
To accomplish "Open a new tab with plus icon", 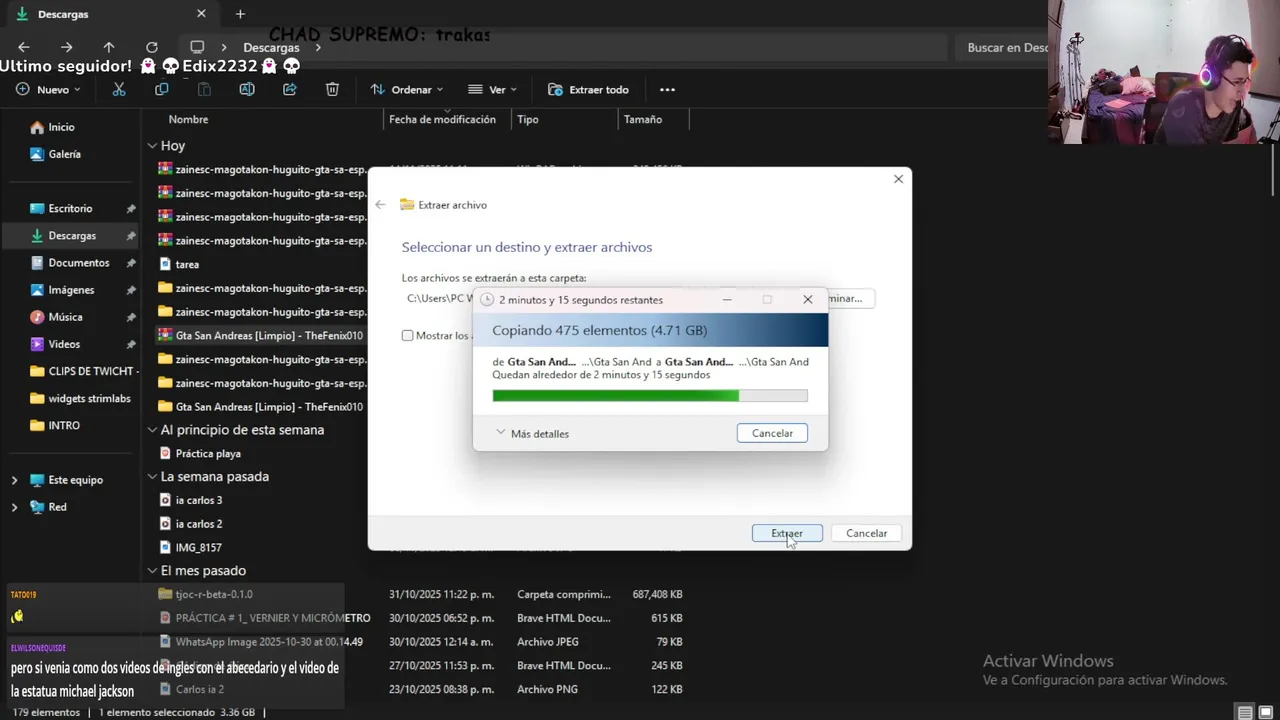I will point(240,14).
